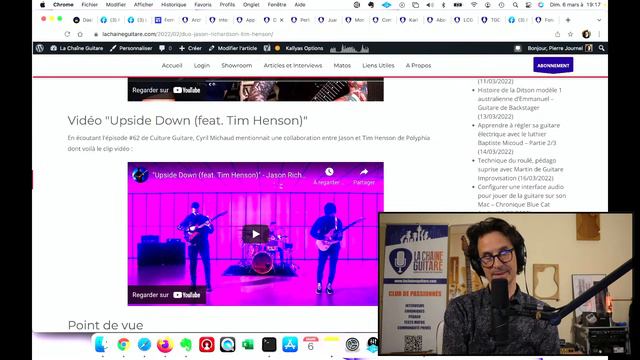The width and height of the screenshot is (640, 360).
Task: Open the Onglet menu
Action: [251, 5]
